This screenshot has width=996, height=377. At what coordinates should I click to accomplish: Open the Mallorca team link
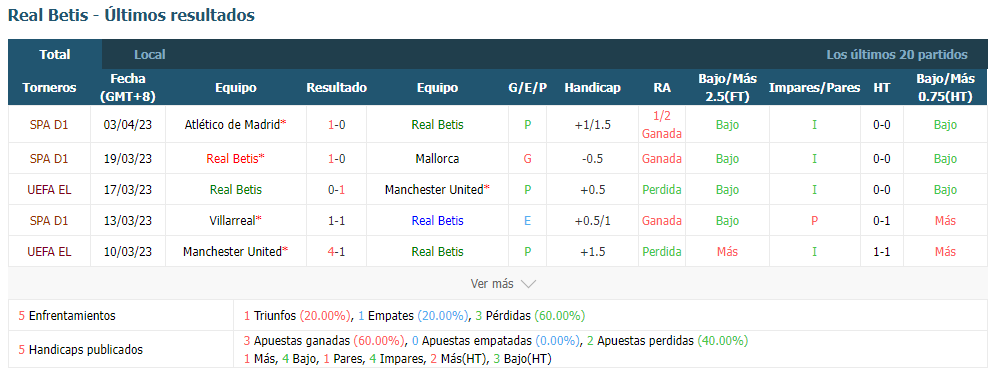click(x=437, y=158)
